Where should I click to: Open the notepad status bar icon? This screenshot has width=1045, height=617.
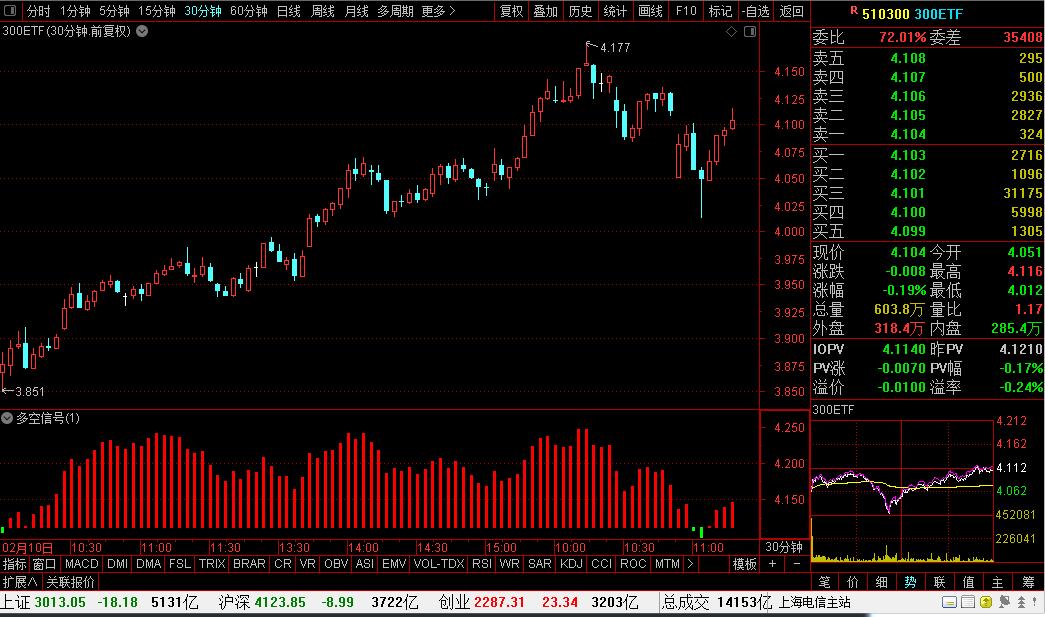click(968, 602)
